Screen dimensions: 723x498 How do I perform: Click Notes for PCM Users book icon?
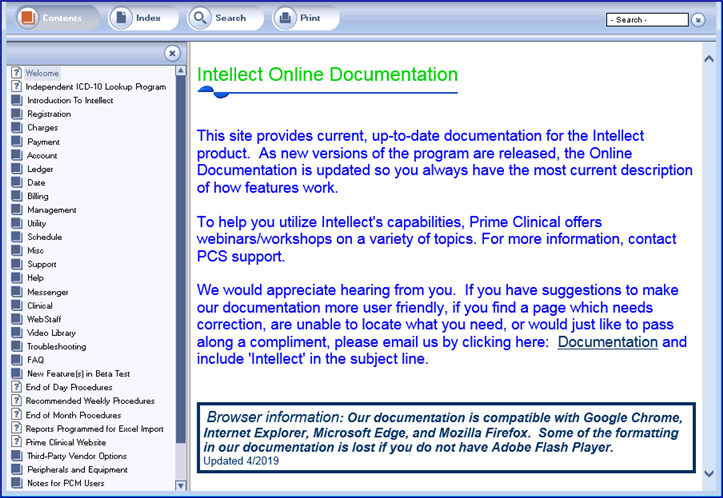17,483
